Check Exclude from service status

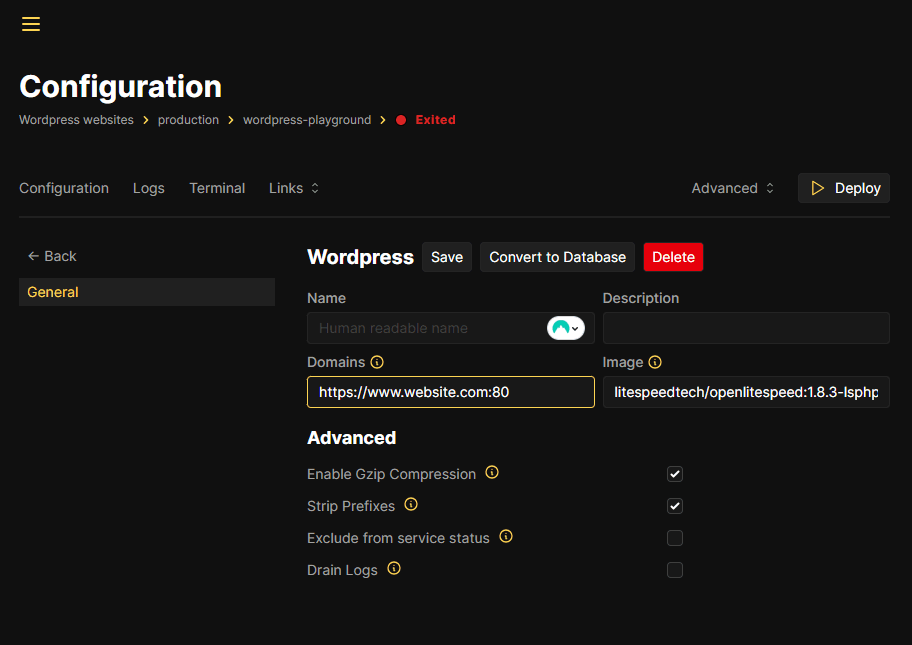coord(675,538)
